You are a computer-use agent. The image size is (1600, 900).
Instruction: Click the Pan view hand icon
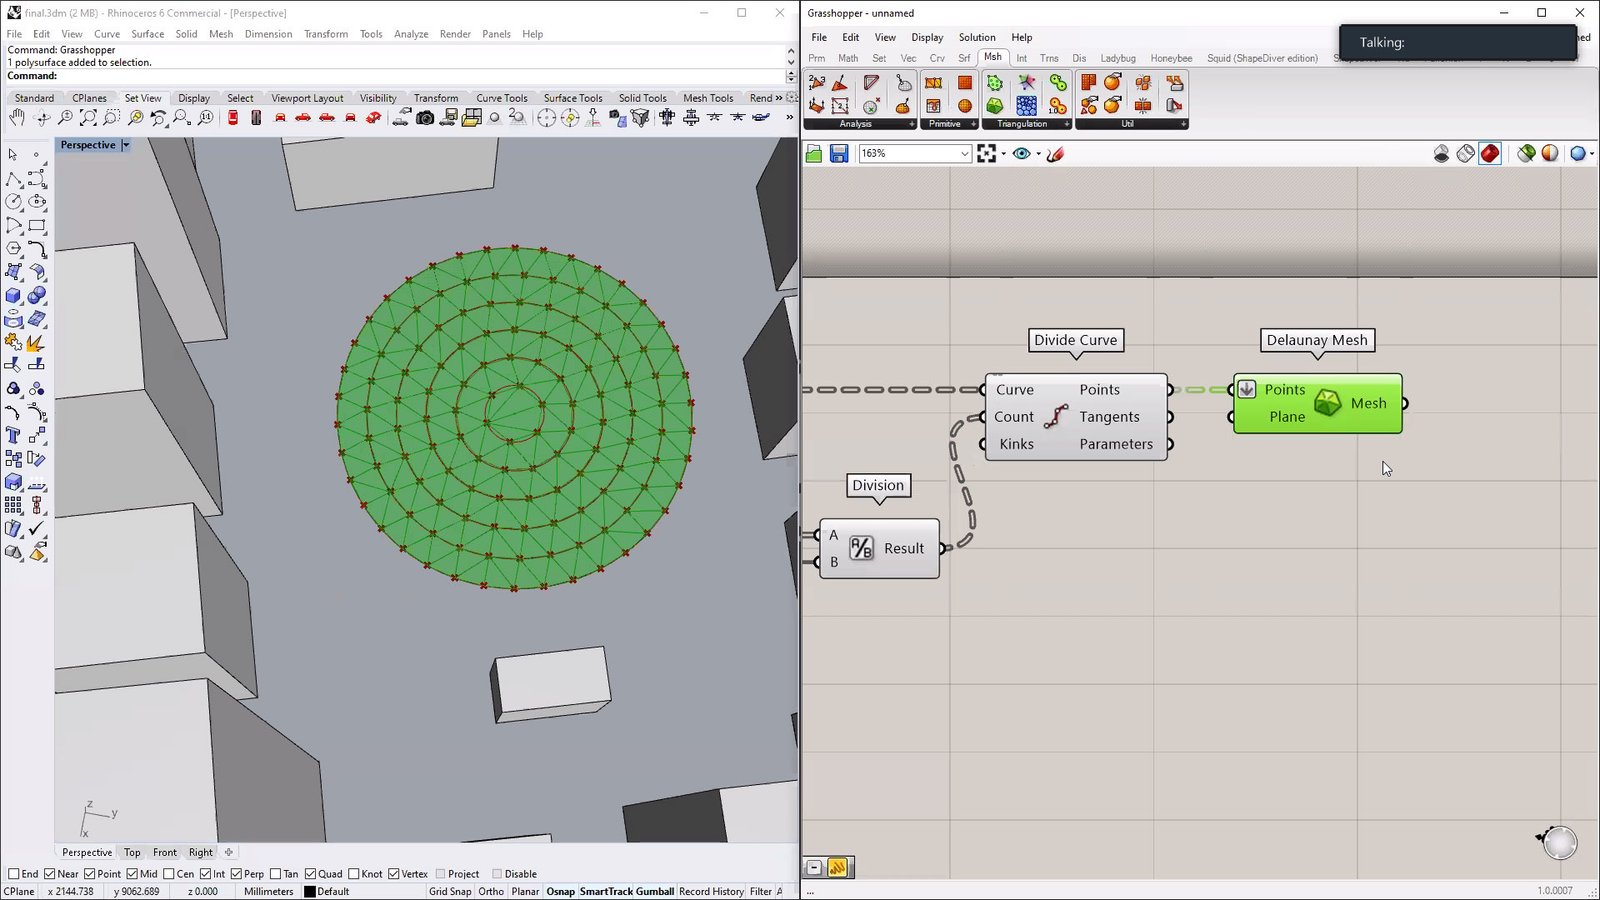click(17, 118)
